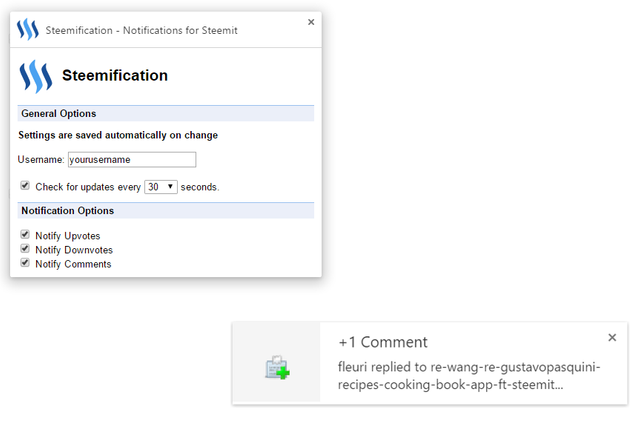Click the comment notification icon with green plus

coord(277,367)
